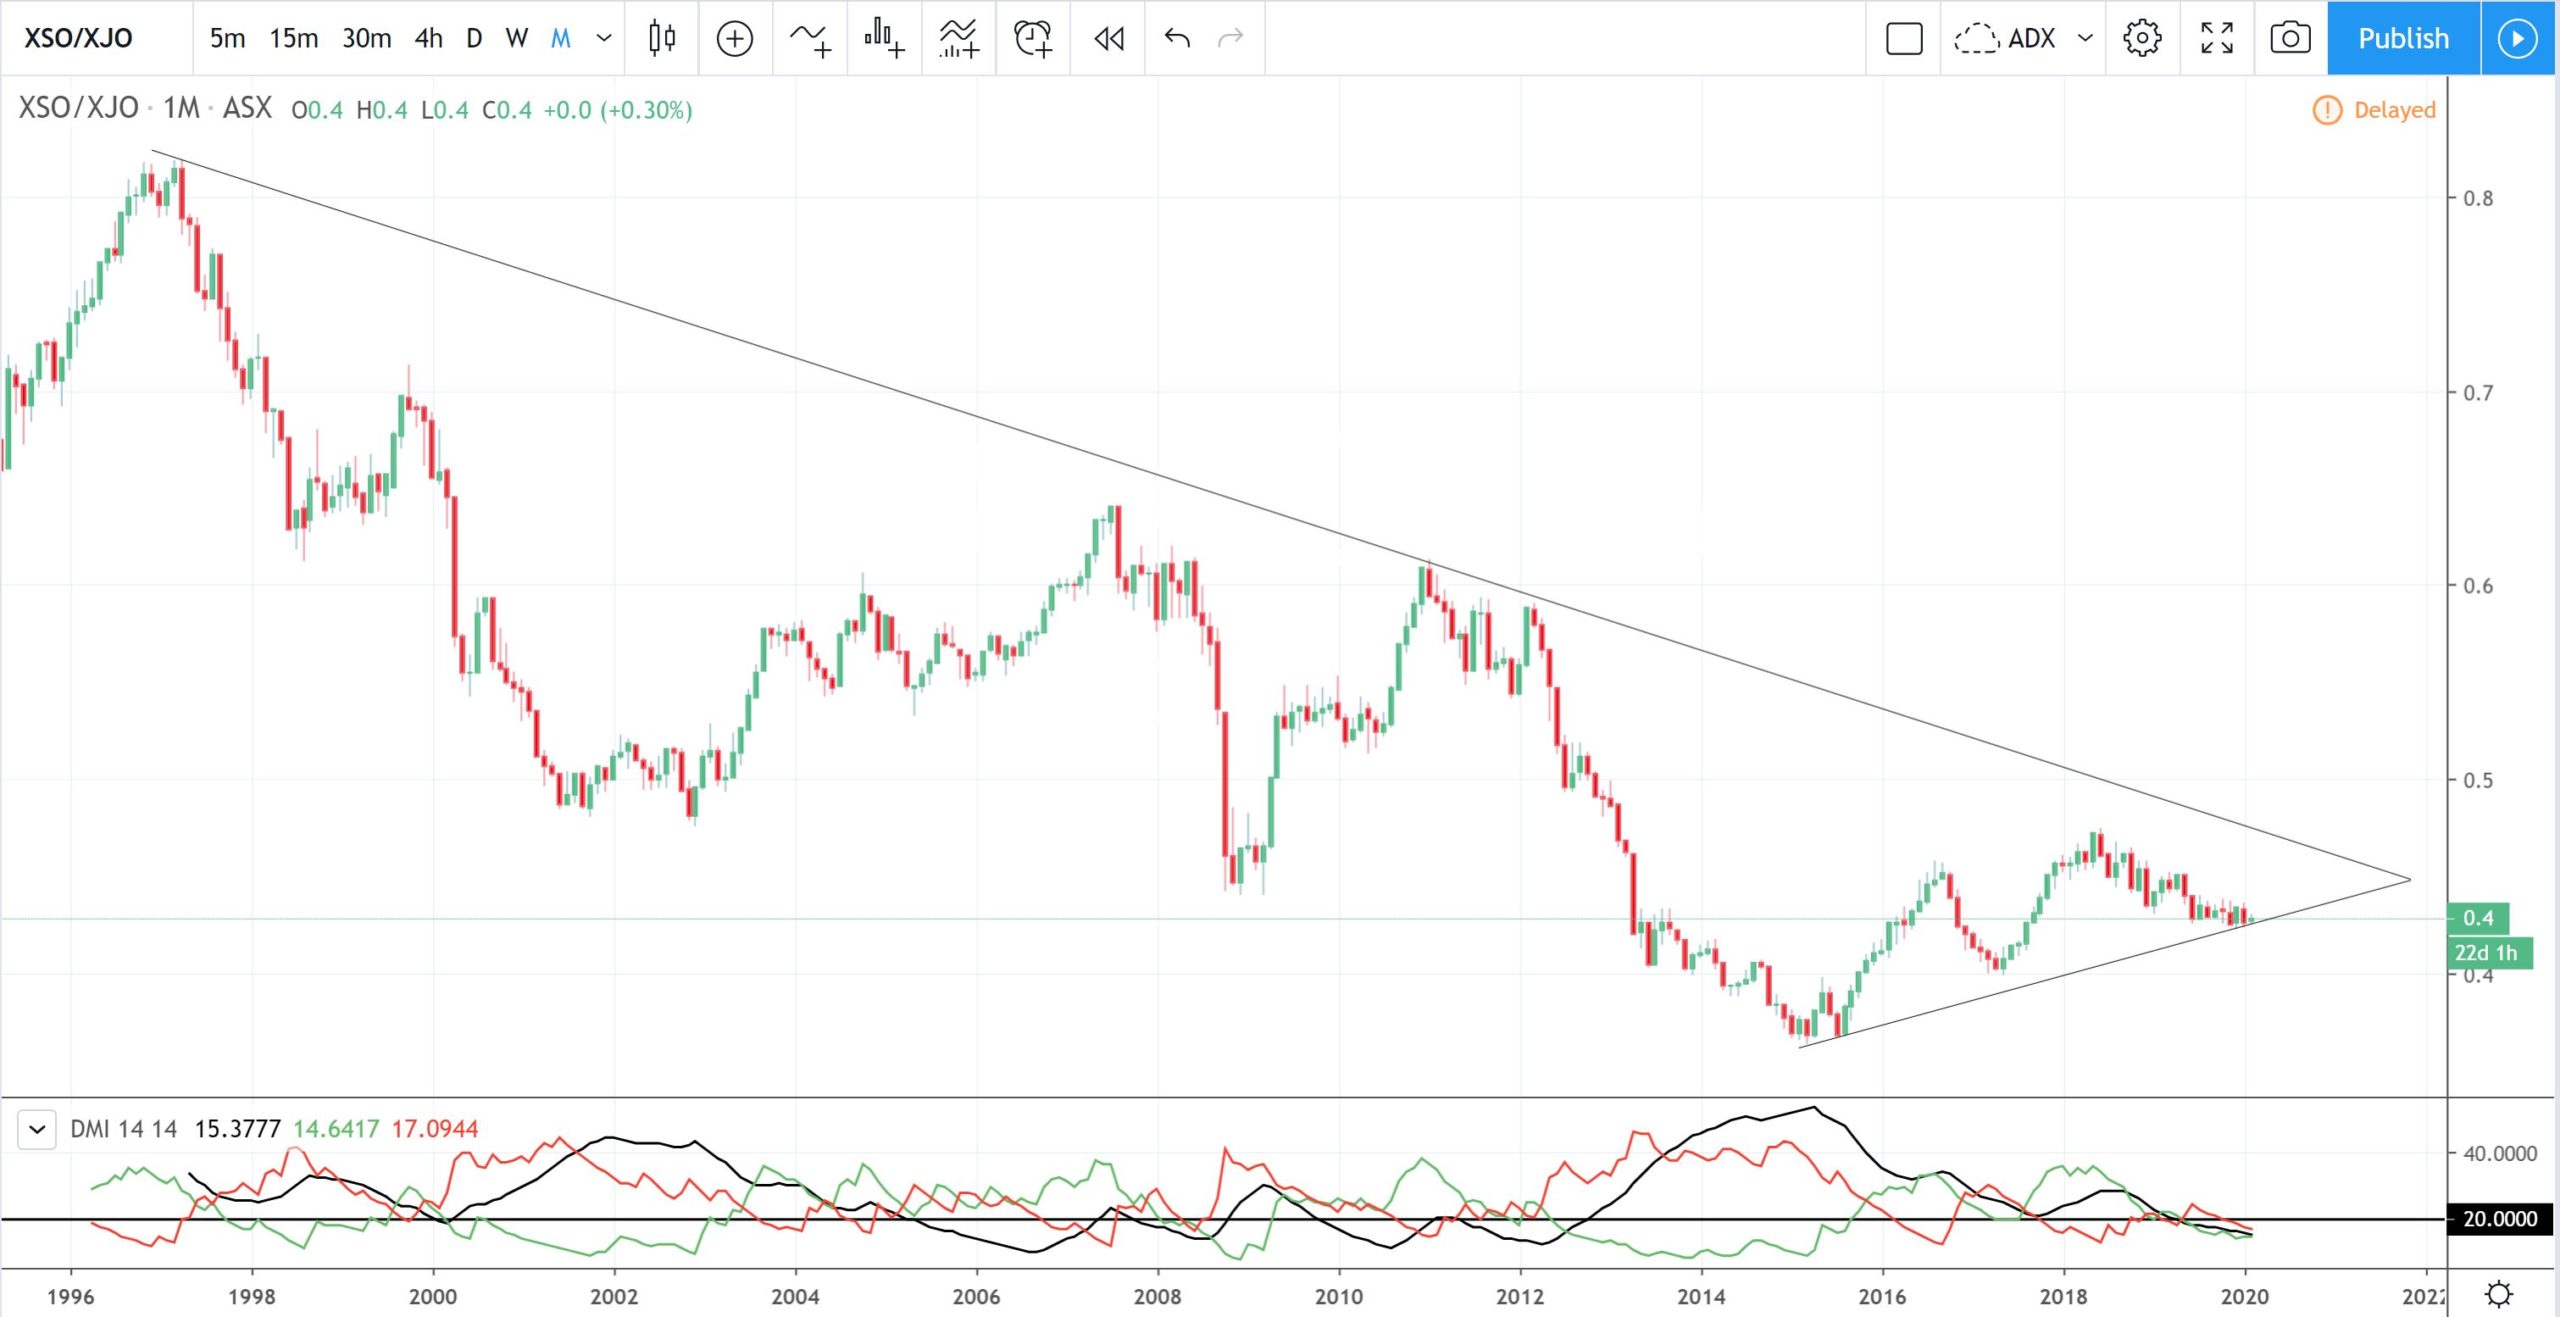Click the compare or add symbol icon
The image size is (2560, 1317).
point(735,38)
